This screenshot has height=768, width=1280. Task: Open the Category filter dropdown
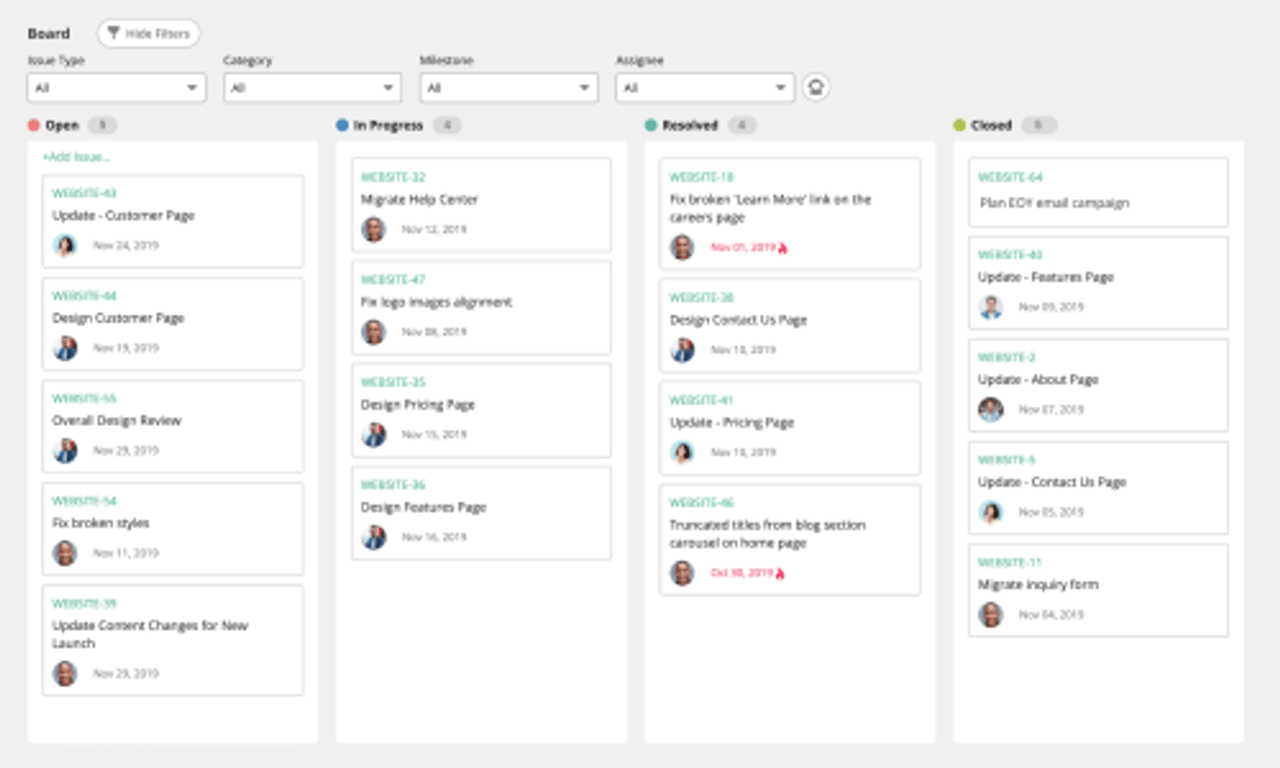[x=312, y=88]
